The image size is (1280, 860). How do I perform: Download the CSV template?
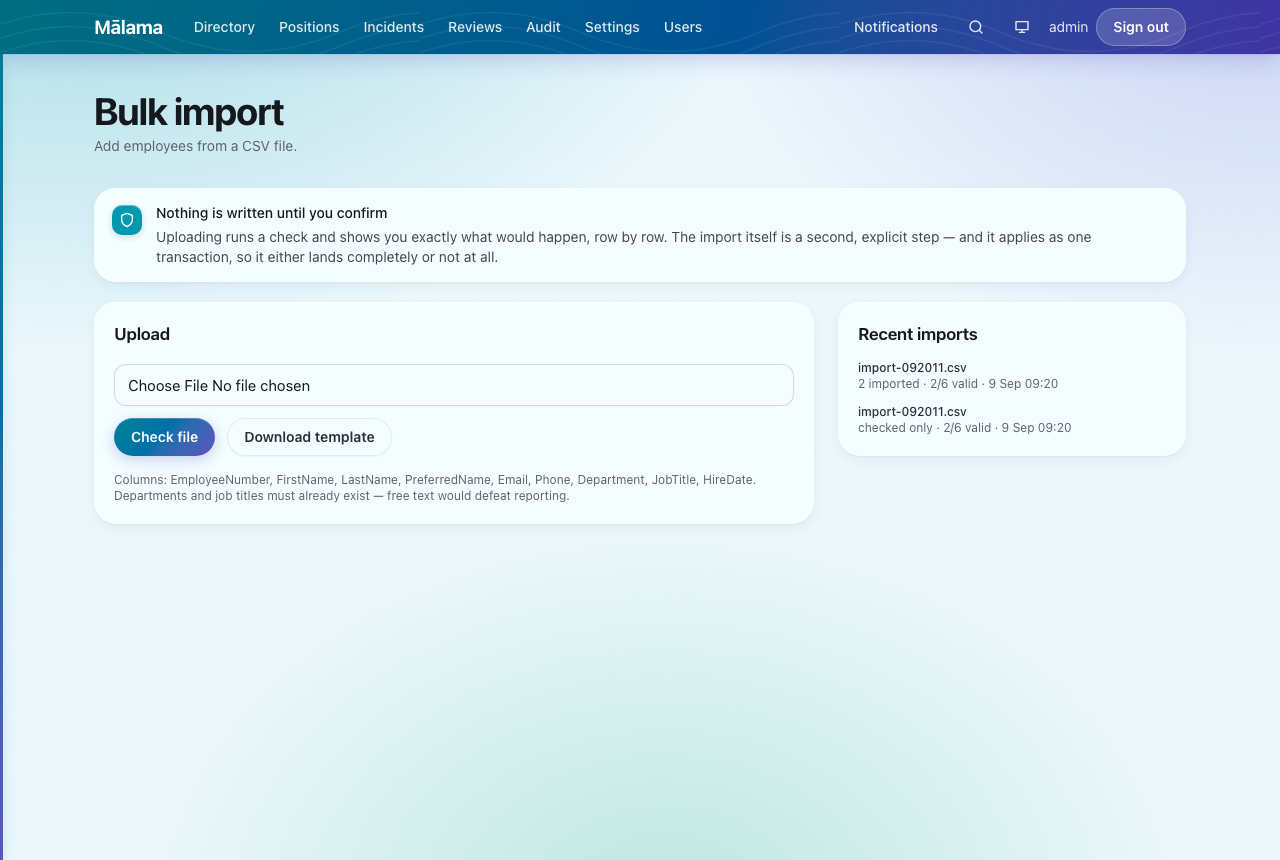pos(309,437)
